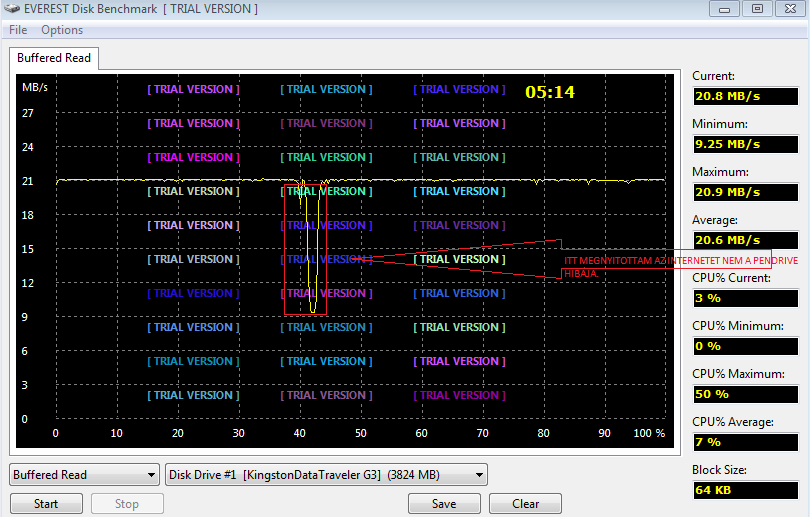
Task: Click the Save button
Action: (x=444, y=504)
